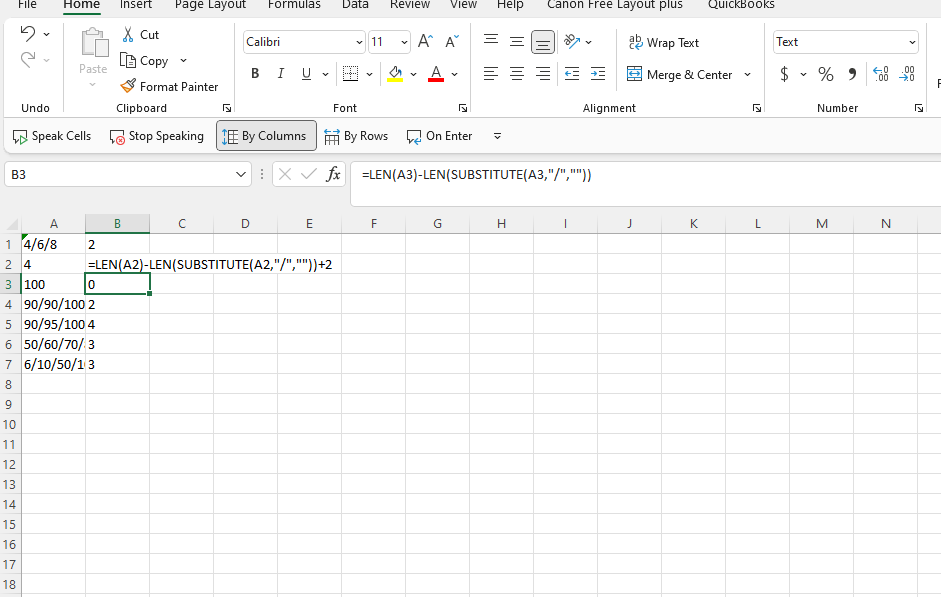This screenshot has height=597, width=941.
Task: Click the Paste clipboard icon
Action: click(x=94, y=43)
